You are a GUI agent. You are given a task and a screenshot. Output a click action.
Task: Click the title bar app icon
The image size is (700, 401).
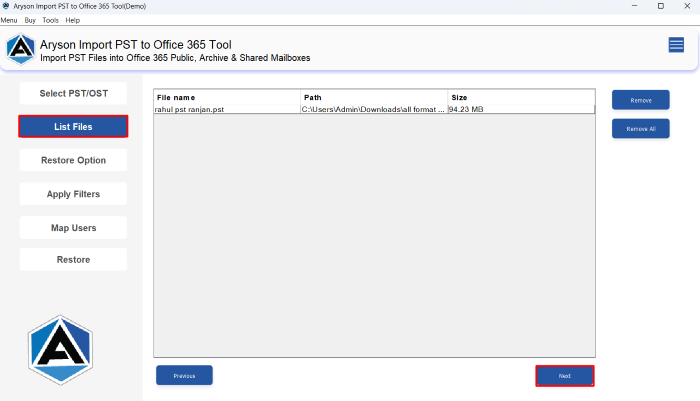6,6
